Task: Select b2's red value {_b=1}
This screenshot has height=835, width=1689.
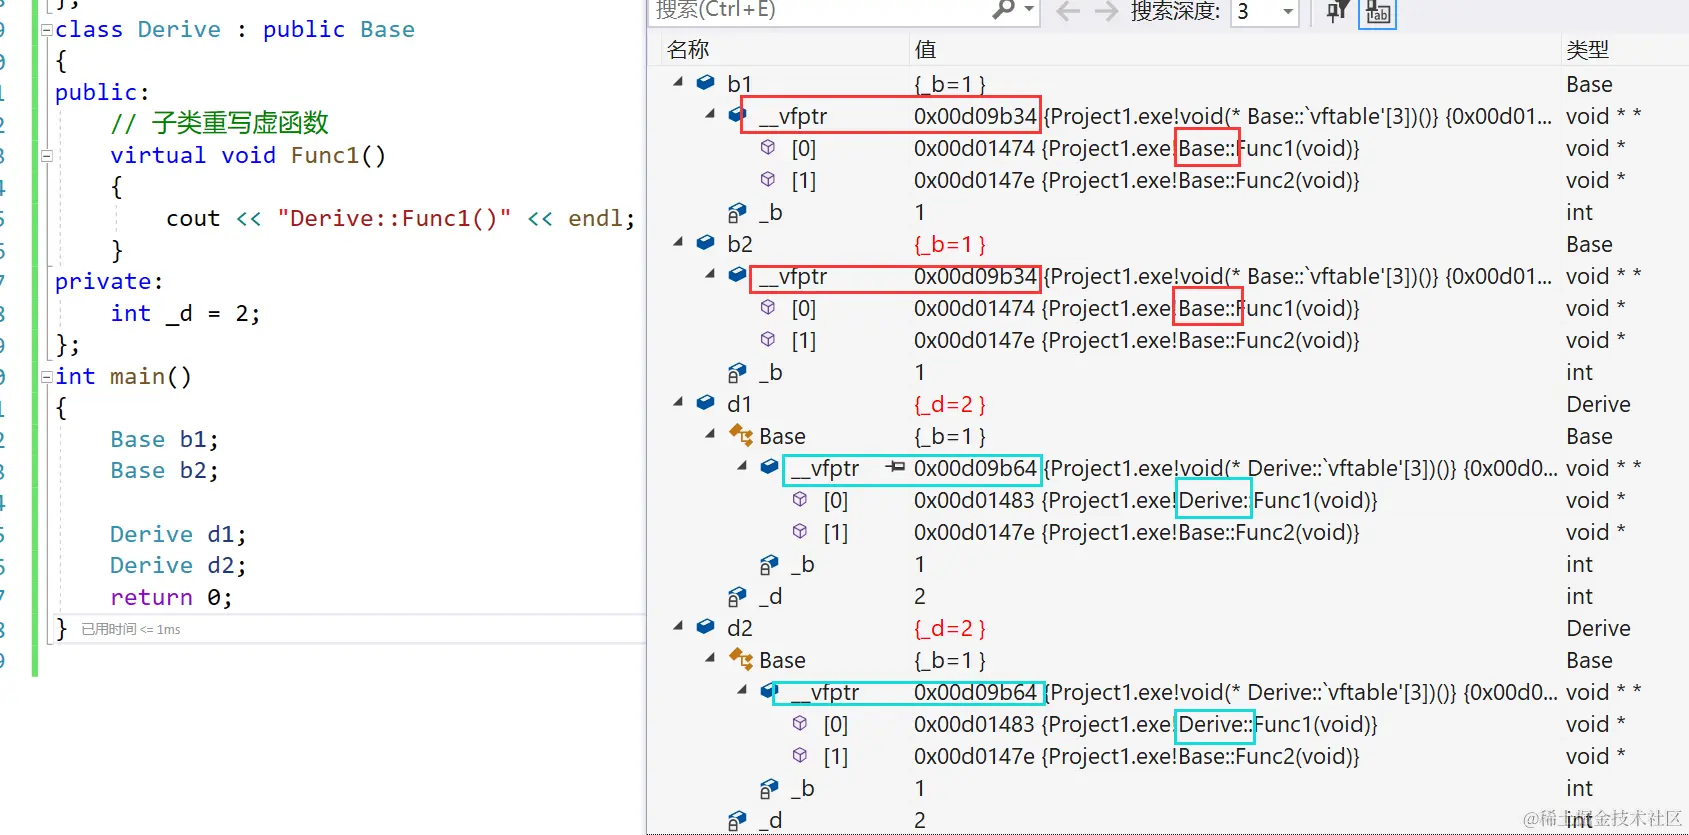Action: [950, 244]
